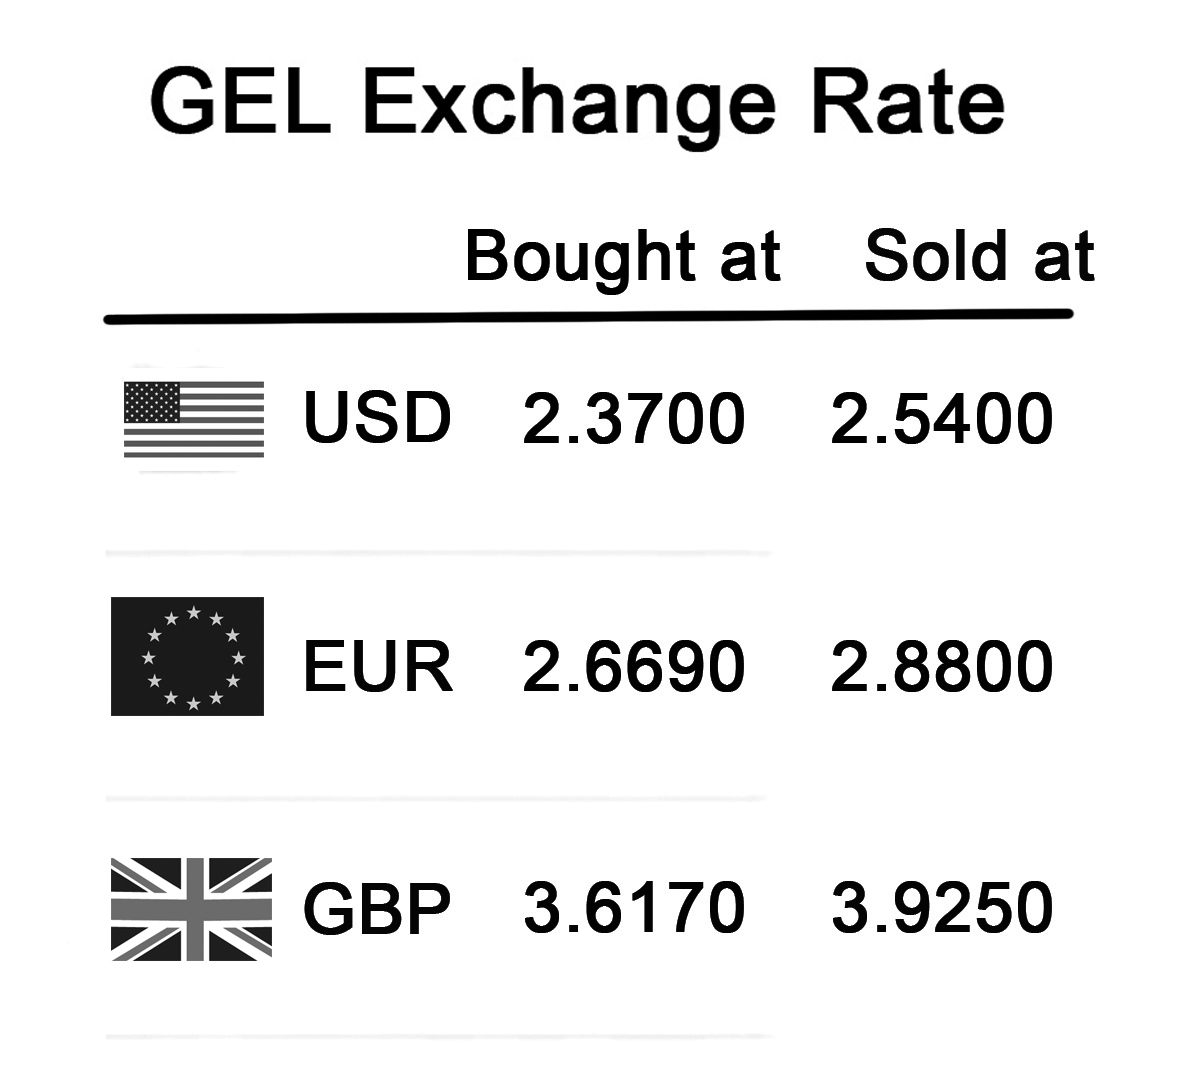1181x1077 pixels.
Task: Select EUR sold rate 2.8800
Action: tap(941, 667)
